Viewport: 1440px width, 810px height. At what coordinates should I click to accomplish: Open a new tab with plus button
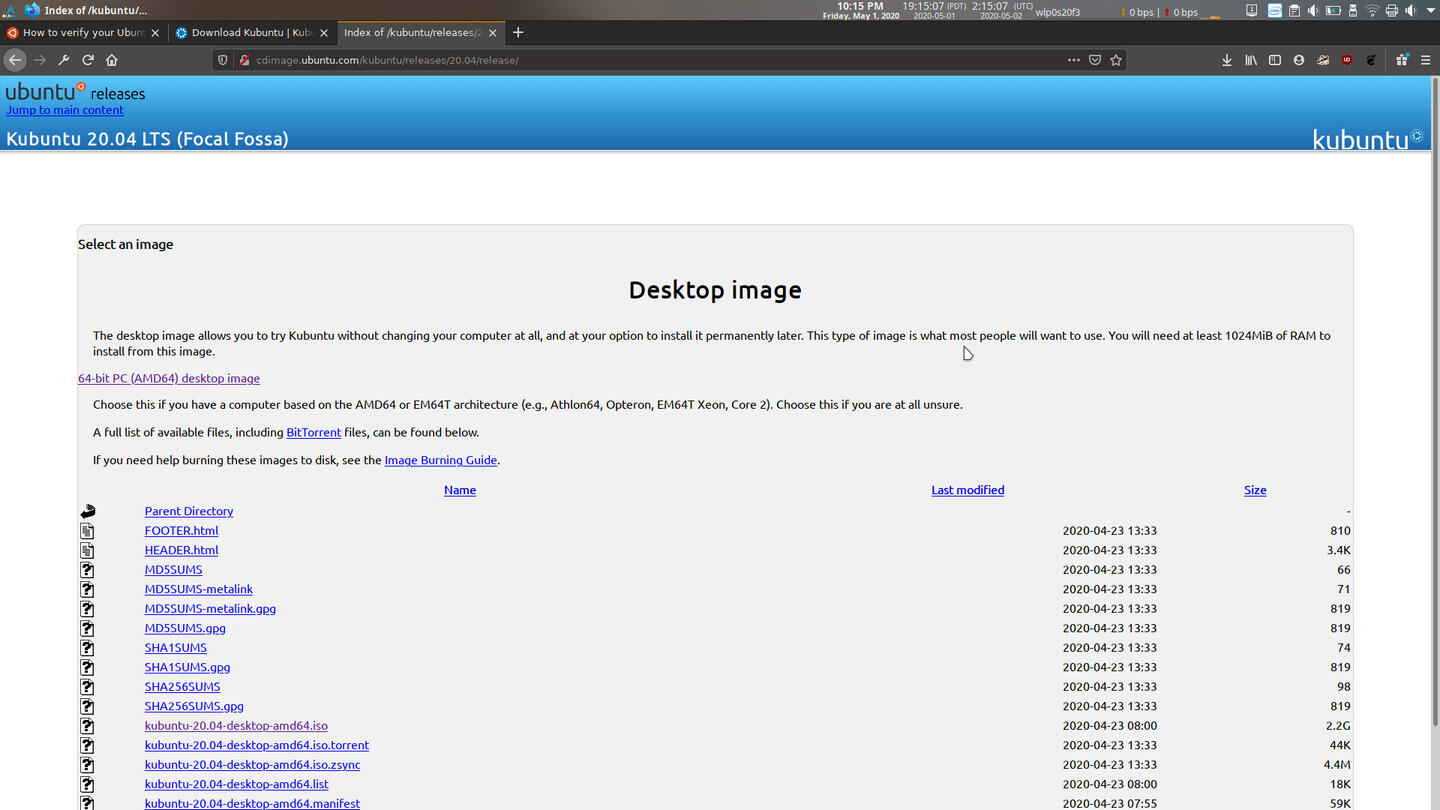(x=518, y=32)
